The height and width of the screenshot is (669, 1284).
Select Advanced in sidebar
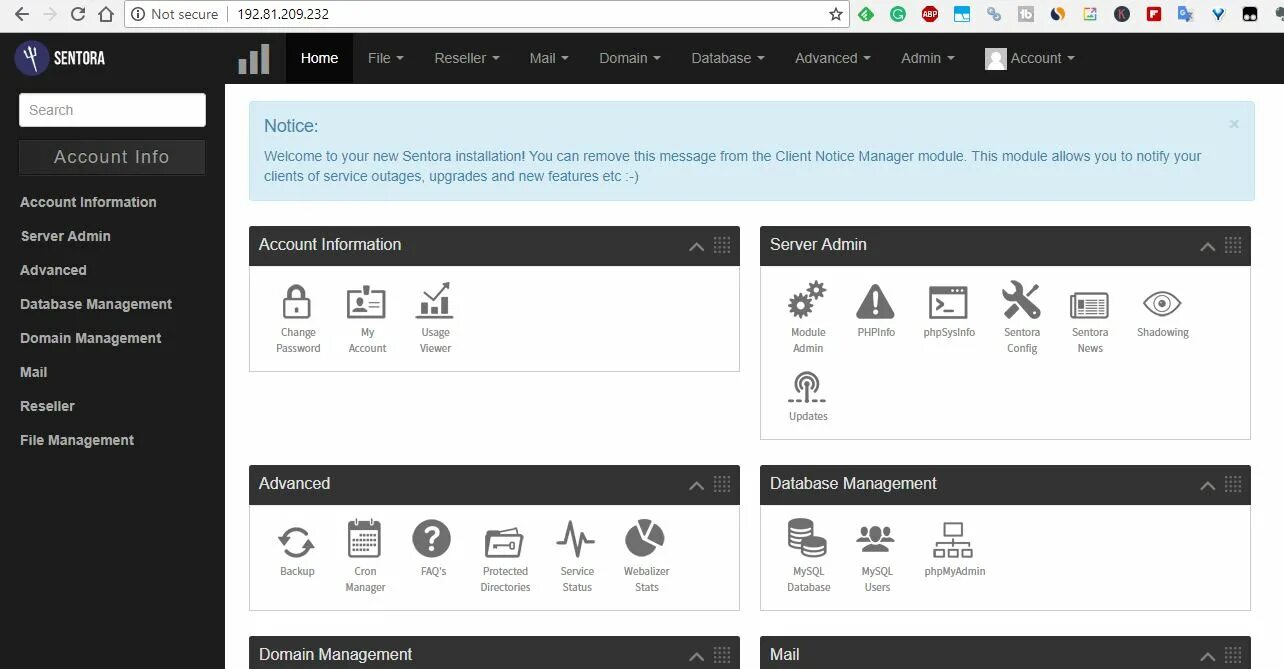coord(53,270)
